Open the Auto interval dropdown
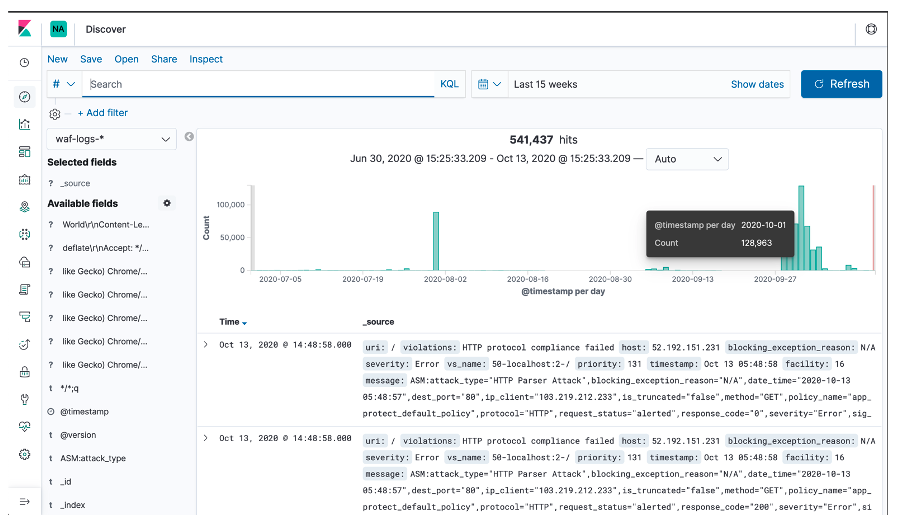The image size is (903, 524). click(688, 159)
